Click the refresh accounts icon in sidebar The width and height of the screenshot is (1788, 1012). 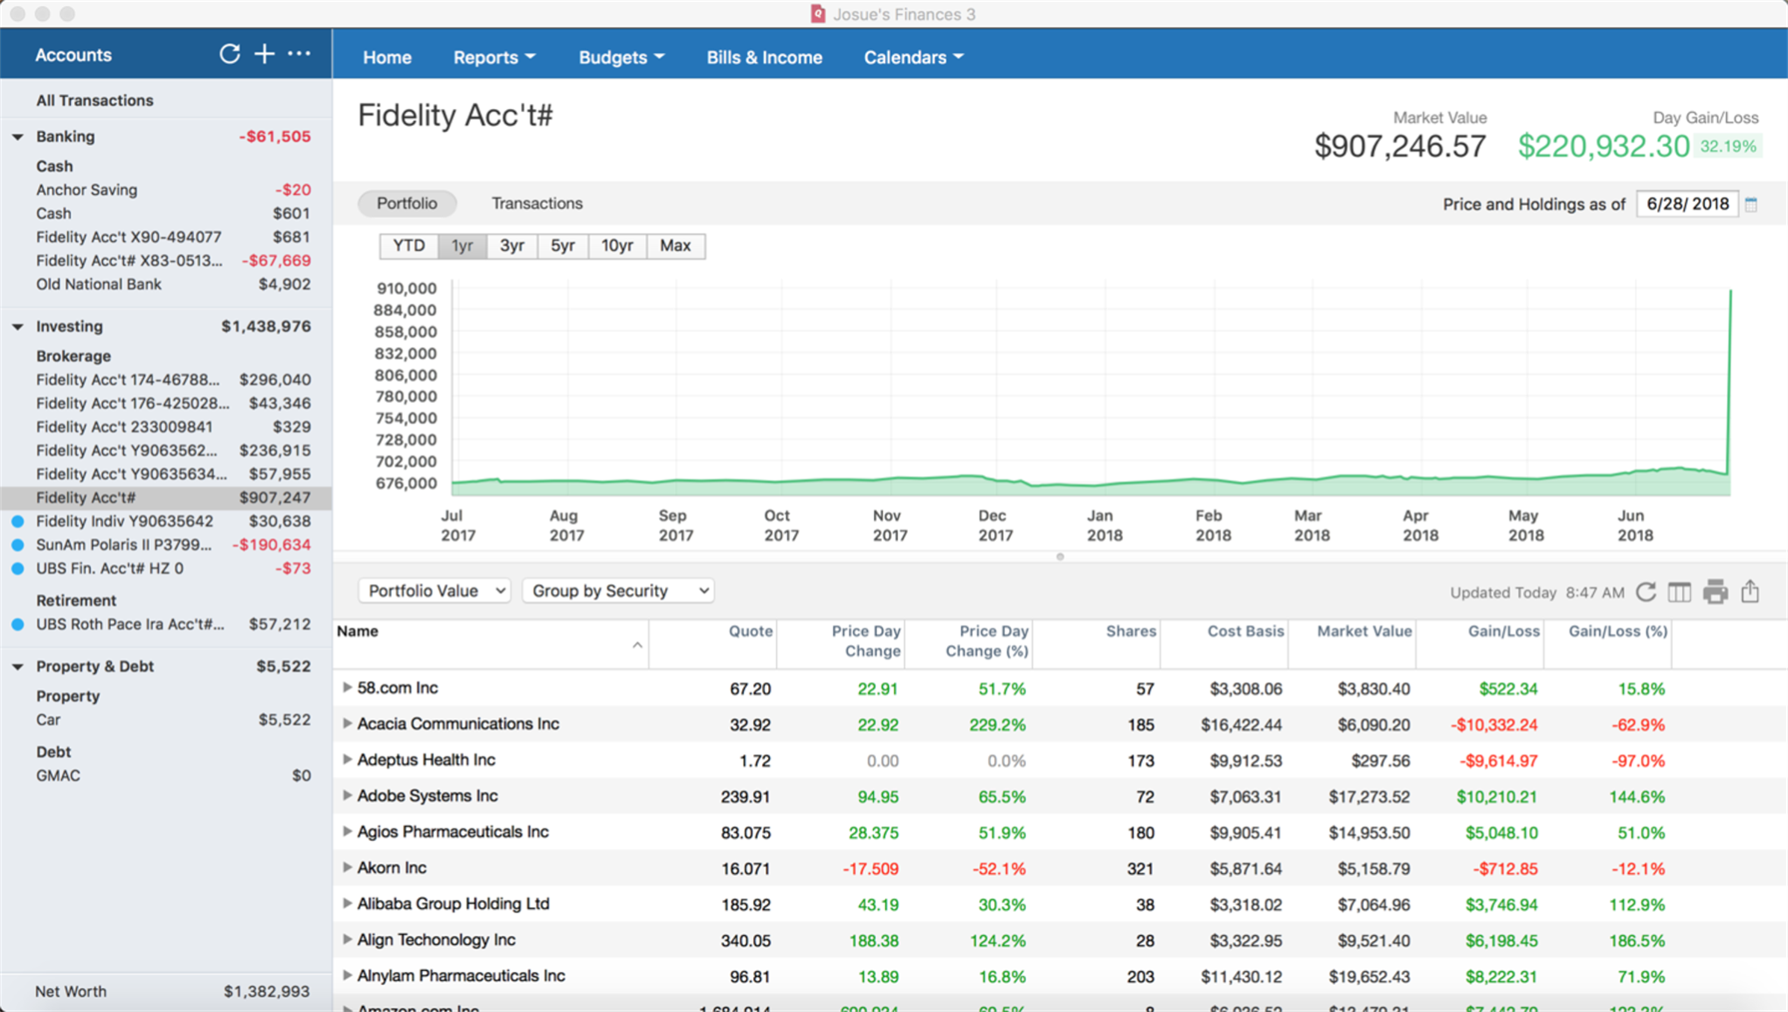[x=229, y=54]
